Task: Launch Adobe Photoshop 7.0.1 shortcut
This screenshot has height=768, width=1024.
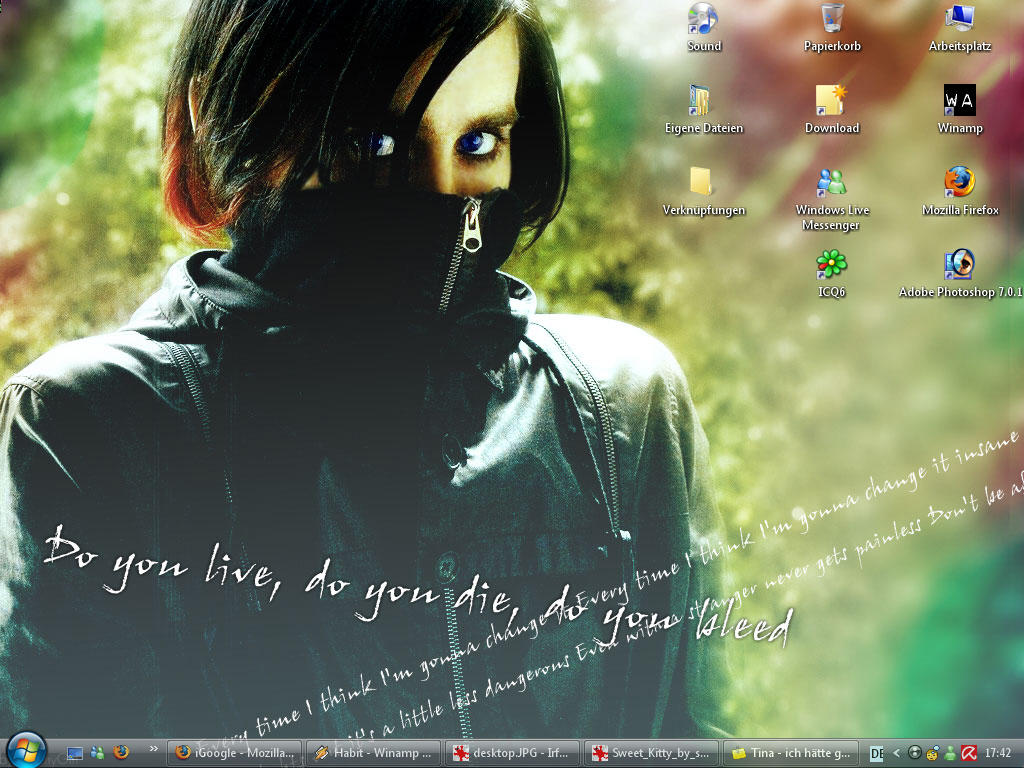Action: pyautogui.click(x=960, y=273)
